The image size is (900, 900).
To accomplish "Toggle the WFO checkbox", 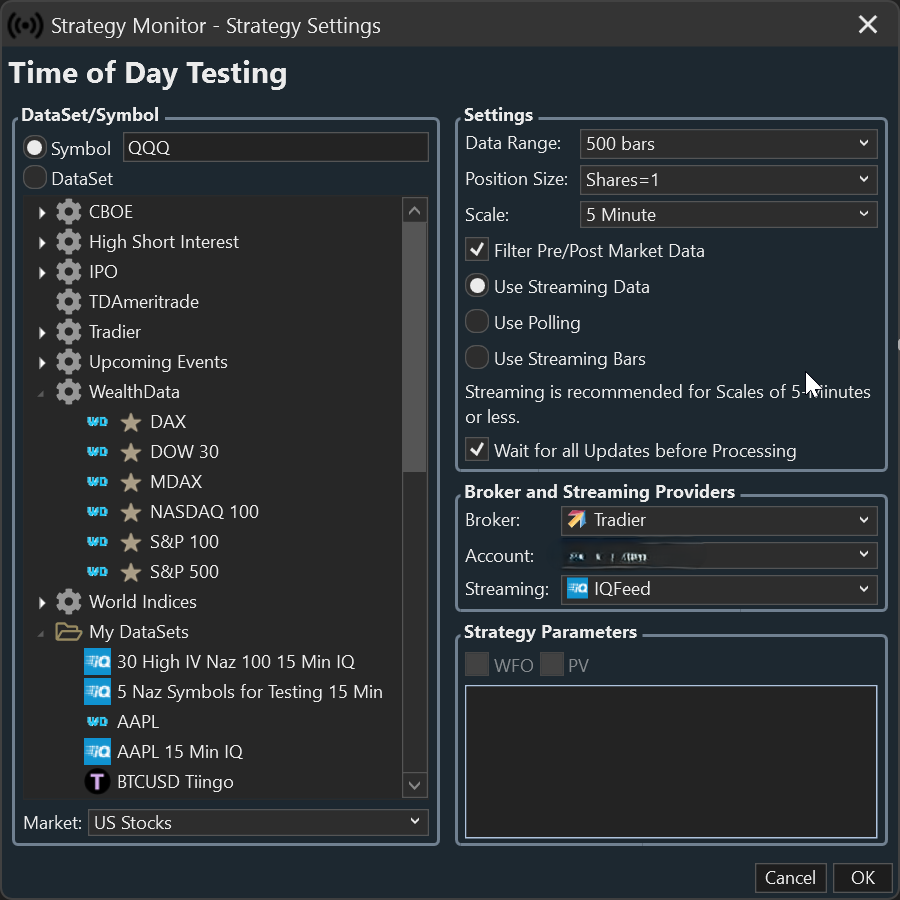I will pyautogui.click(x=477, y=665).
